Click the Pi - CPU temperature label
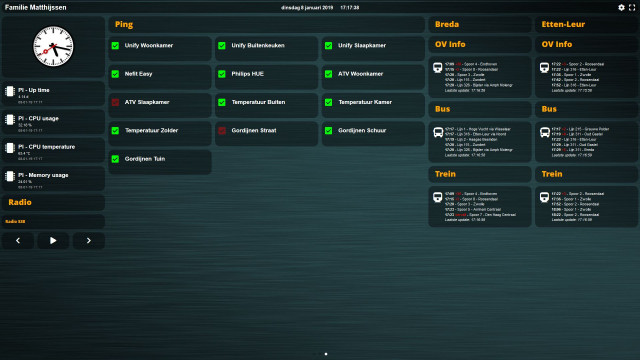This screenshot has width=640, height=360. point(47,147)
